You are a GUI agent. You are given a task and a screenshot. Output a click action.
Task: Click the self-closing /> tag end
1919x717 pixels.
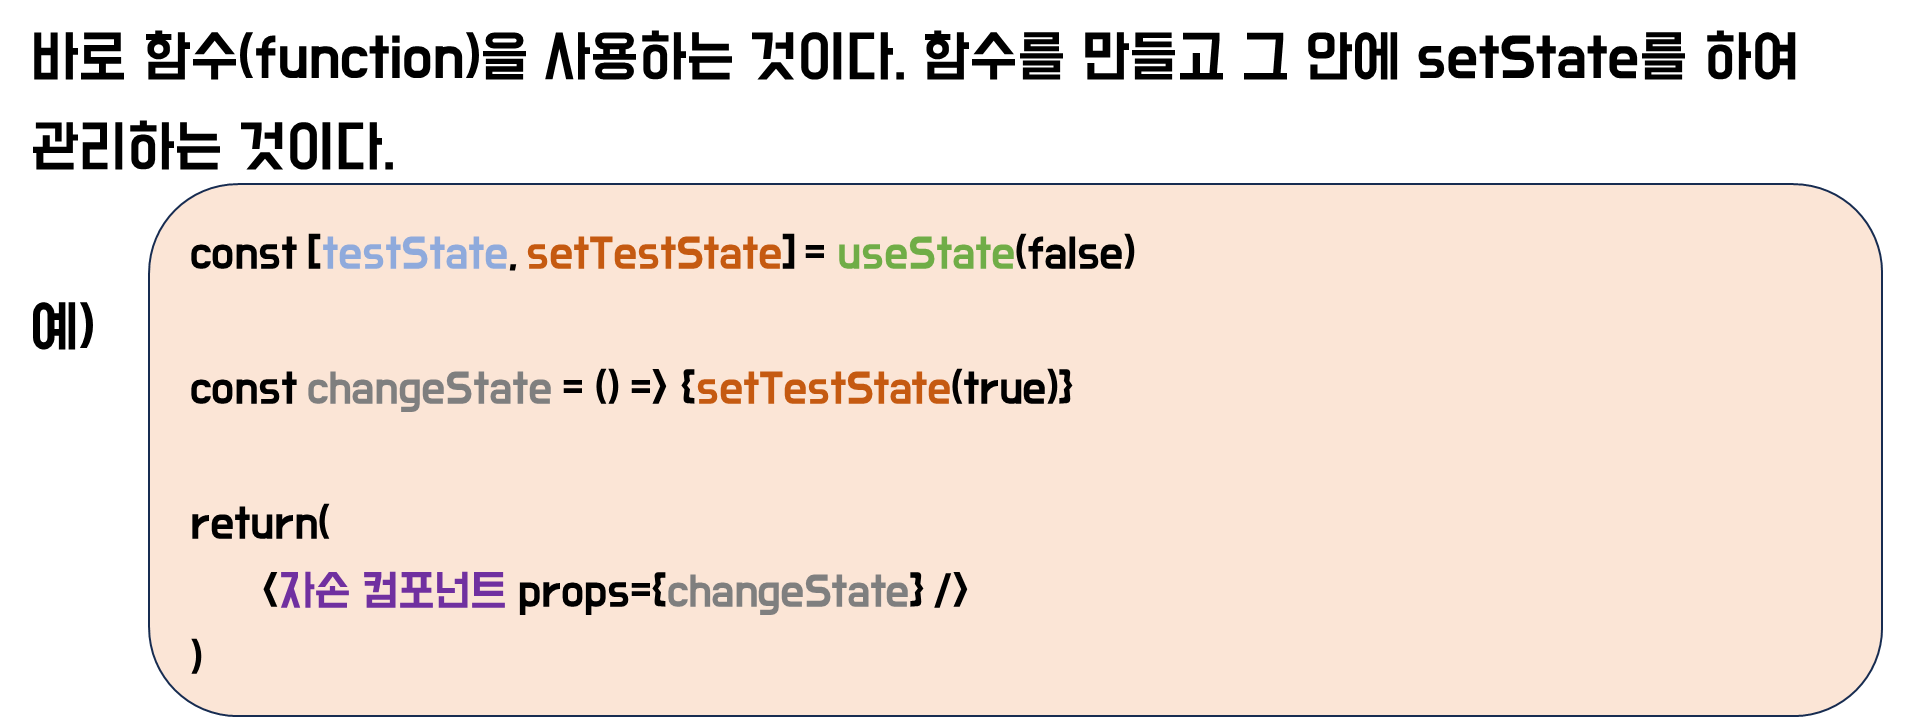point(951,590)
